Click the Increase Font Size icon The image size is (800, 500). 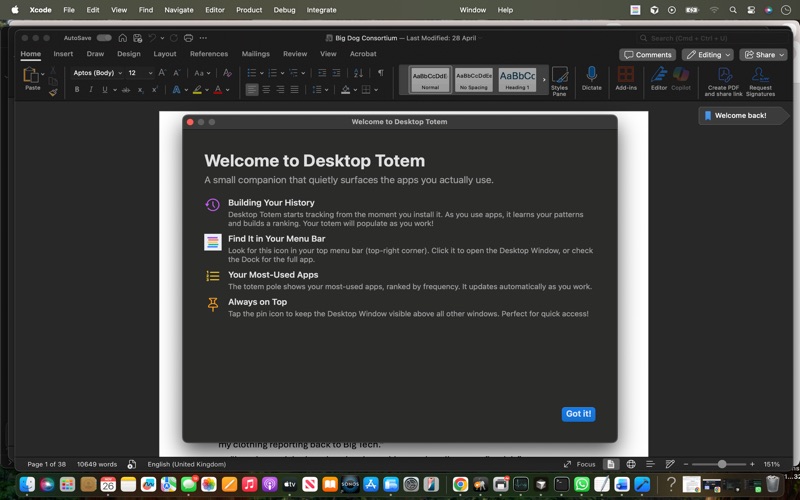[x=162, y=73]
